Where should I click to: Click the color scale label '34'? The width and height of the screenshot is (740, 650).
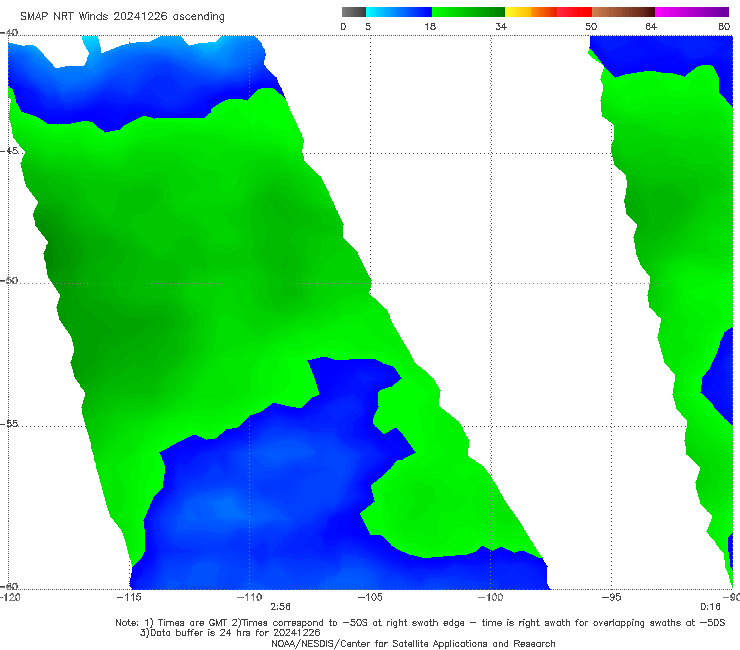(x=501, y=26)
